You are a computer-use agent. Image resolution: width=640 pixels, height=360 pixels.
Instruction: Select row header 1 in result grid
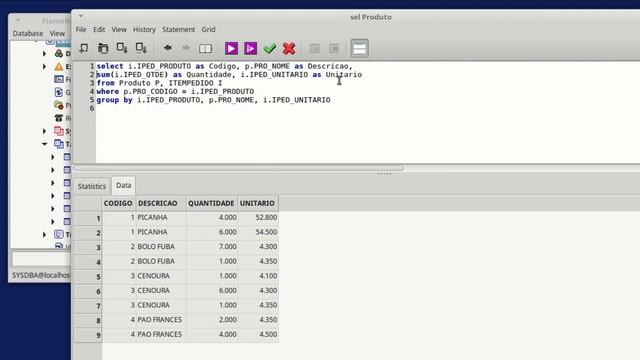(x=88, y=218)
